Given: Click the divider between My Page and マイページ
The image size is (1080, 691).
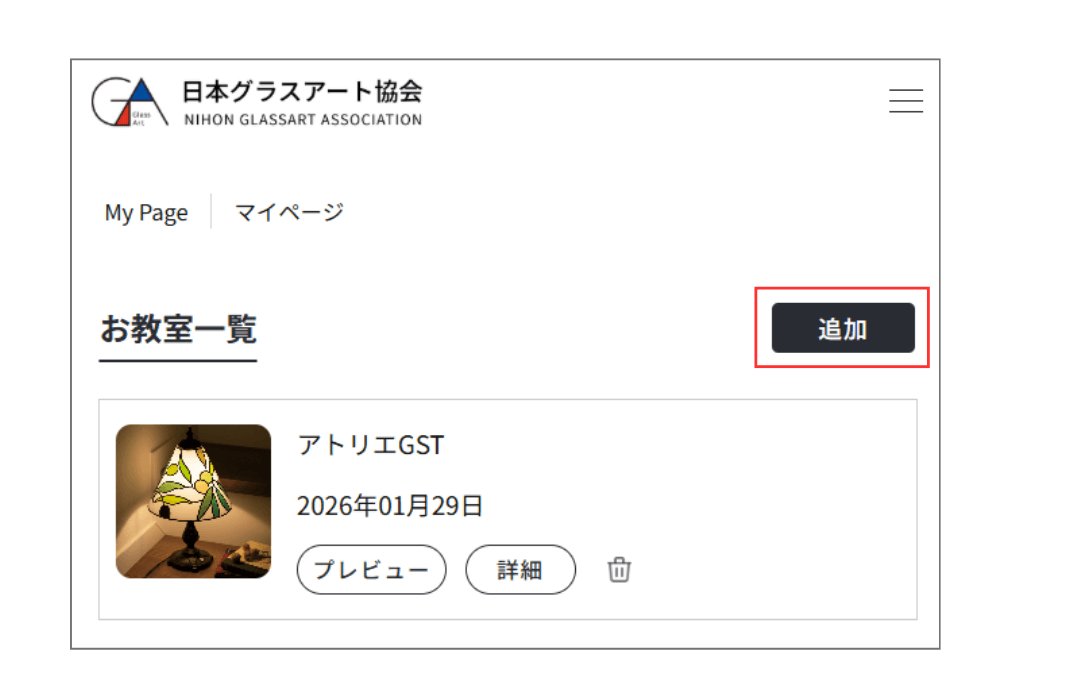Looking at the screenshot, I should point(211,211).
